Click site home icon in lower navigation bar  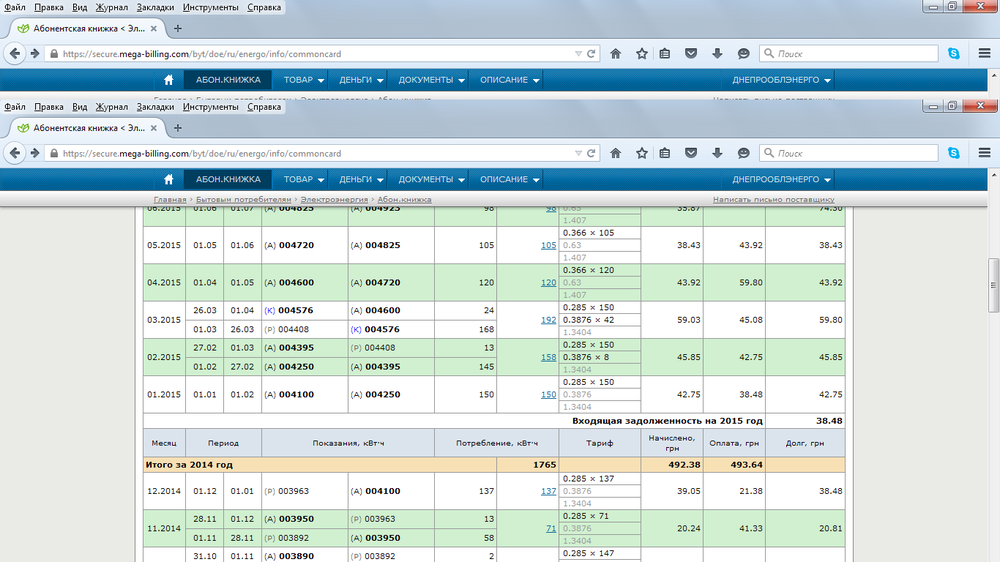click(x=169, y=179)
